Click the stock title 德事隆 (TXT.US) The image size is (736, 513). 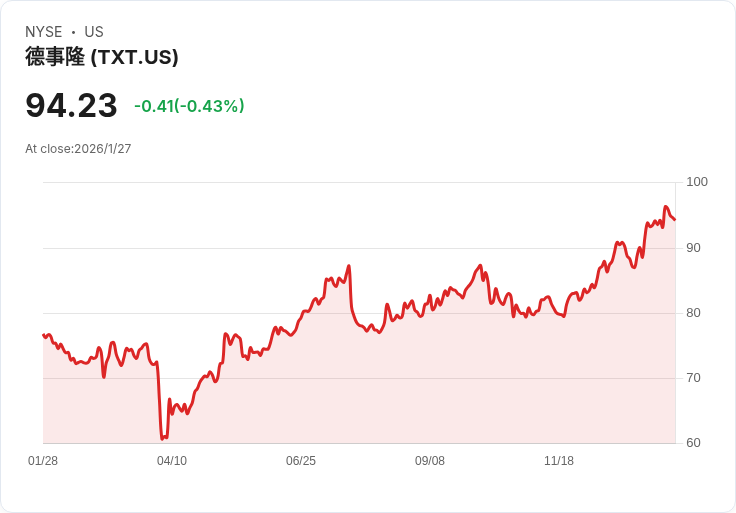click(102, 57)
